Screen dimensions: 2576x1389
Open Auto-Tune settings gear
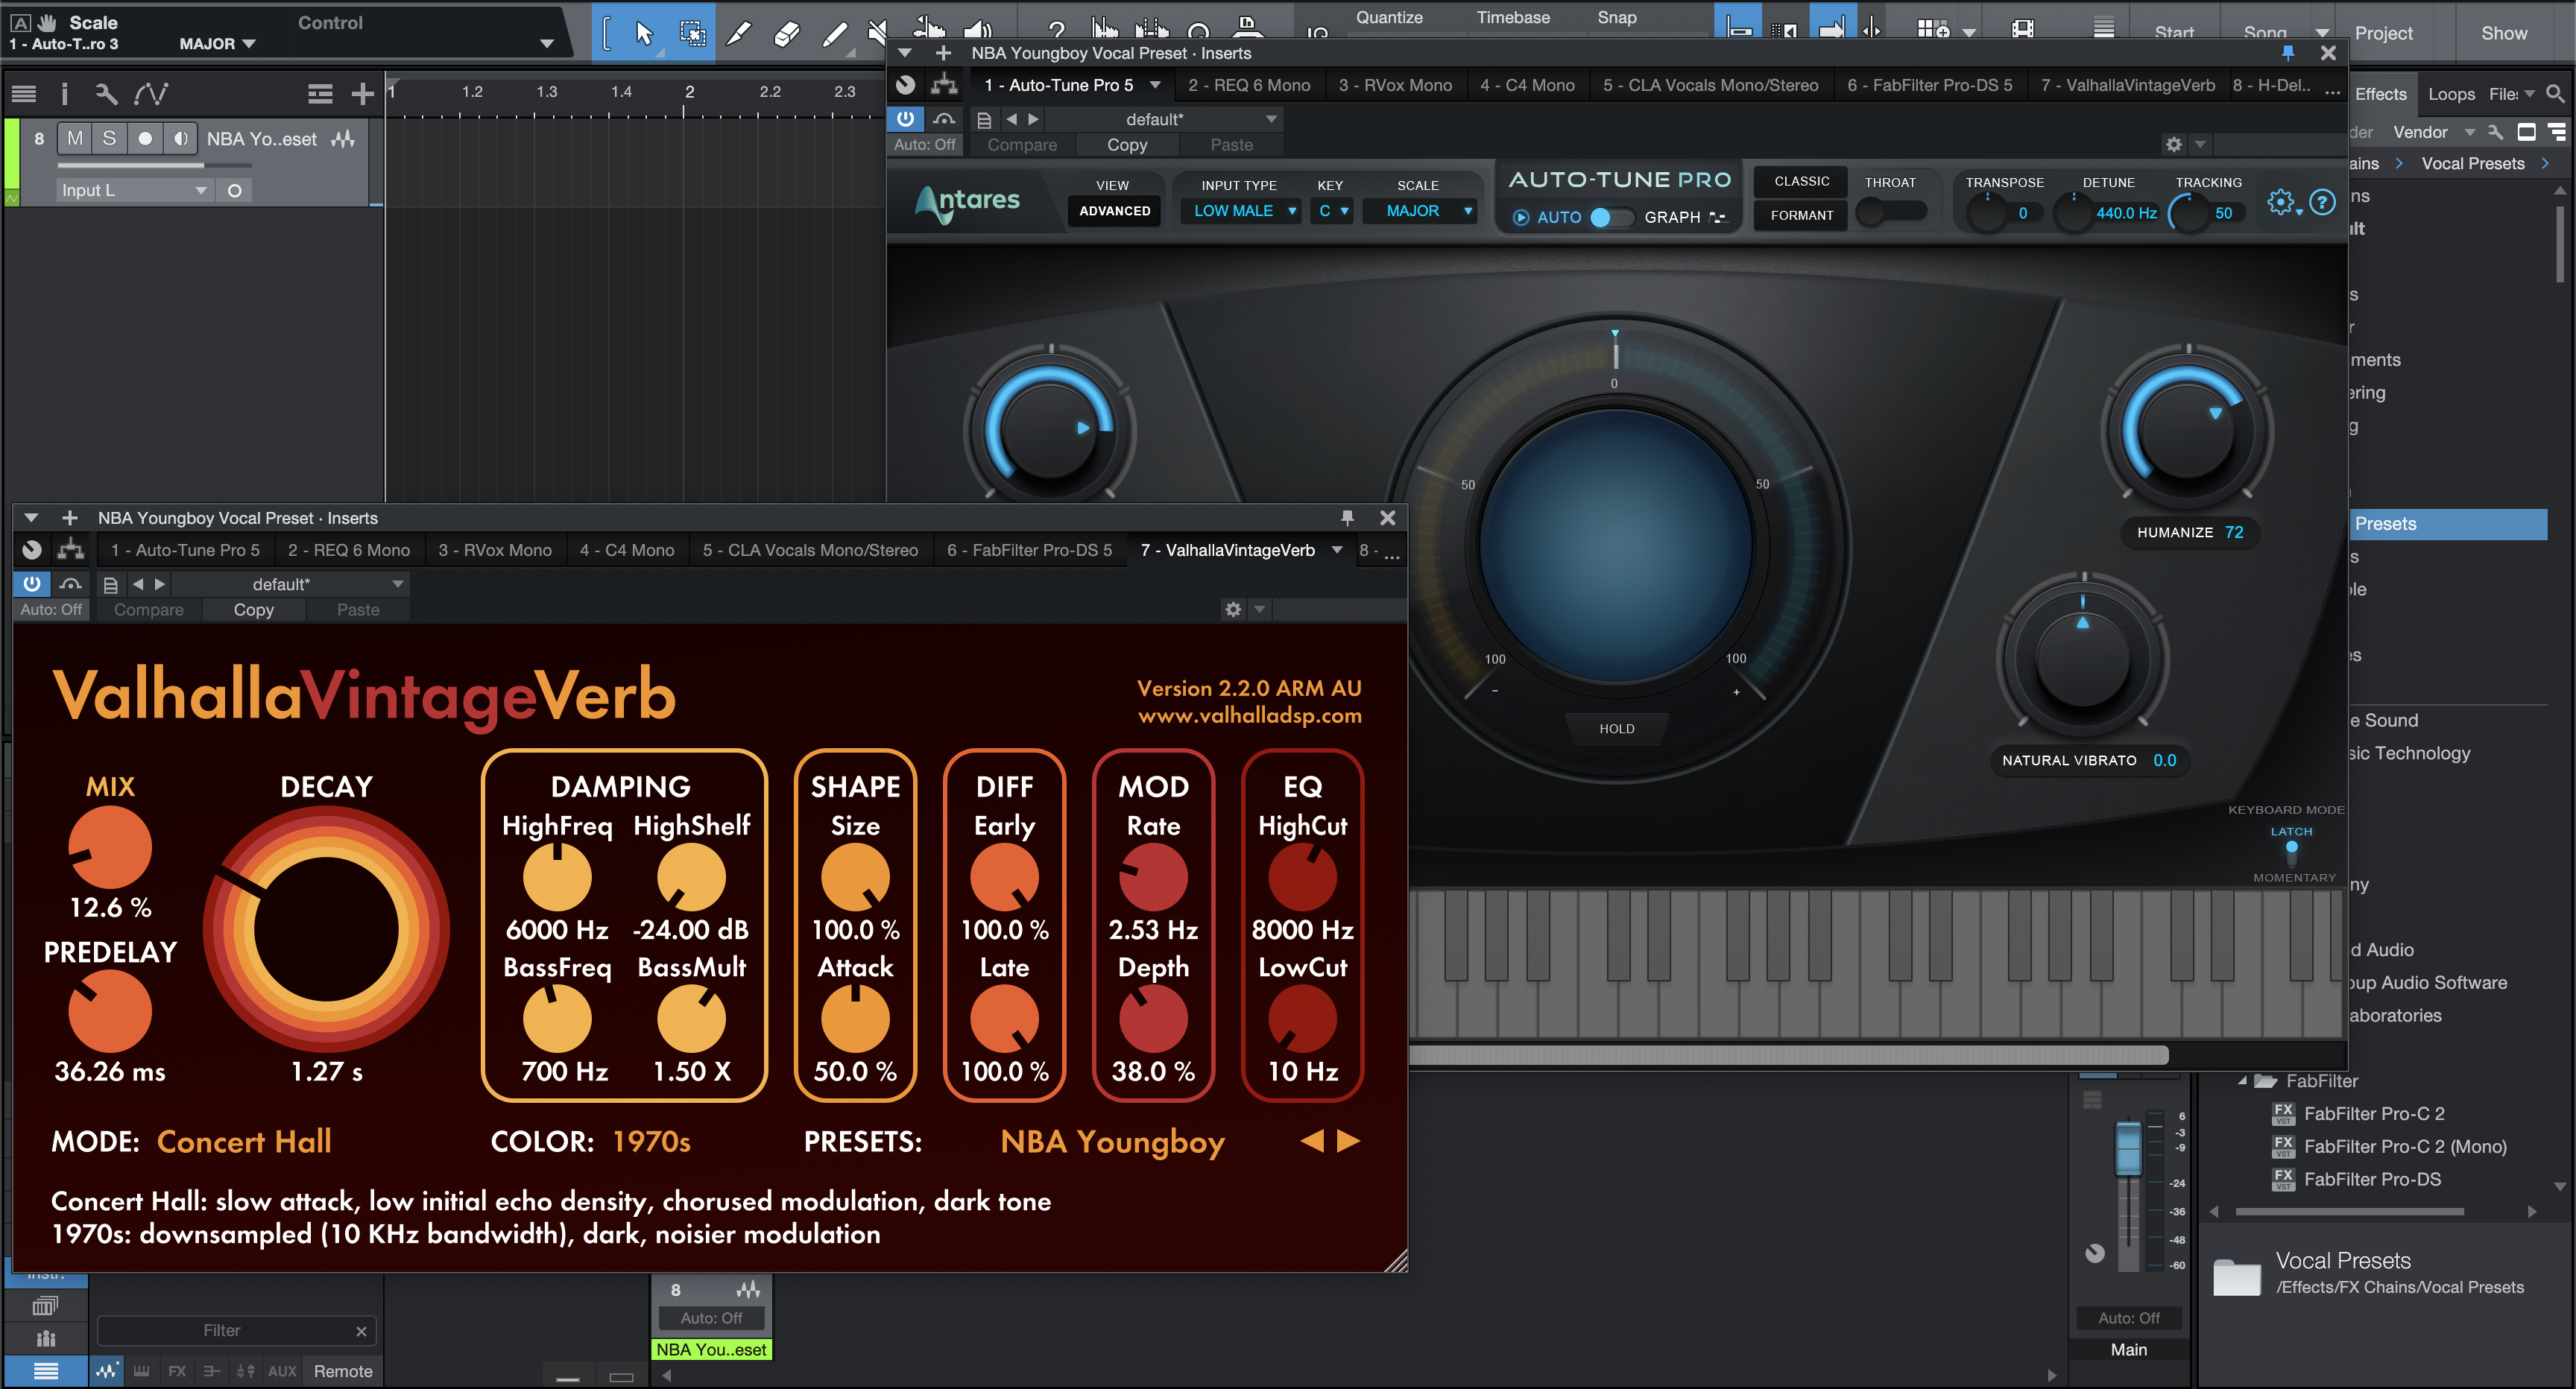click(x=2281, y=203)
